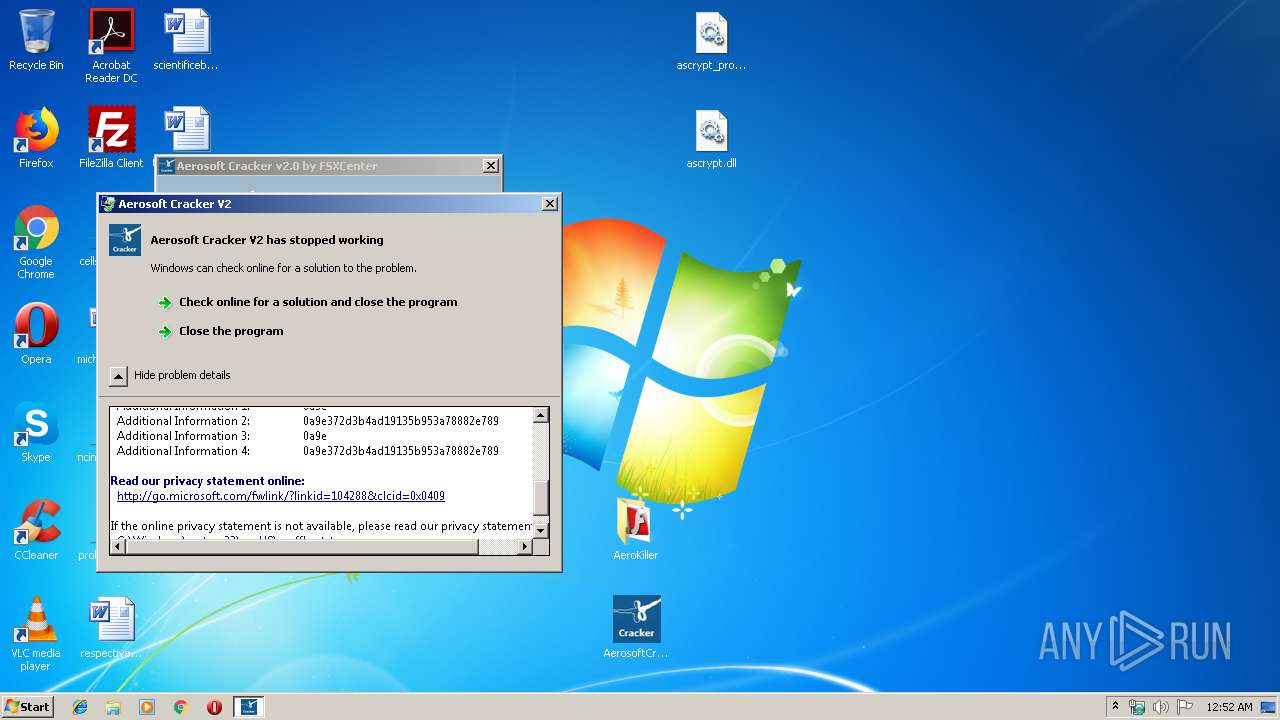Launch Firefox from the desktop

pos(36,138)
